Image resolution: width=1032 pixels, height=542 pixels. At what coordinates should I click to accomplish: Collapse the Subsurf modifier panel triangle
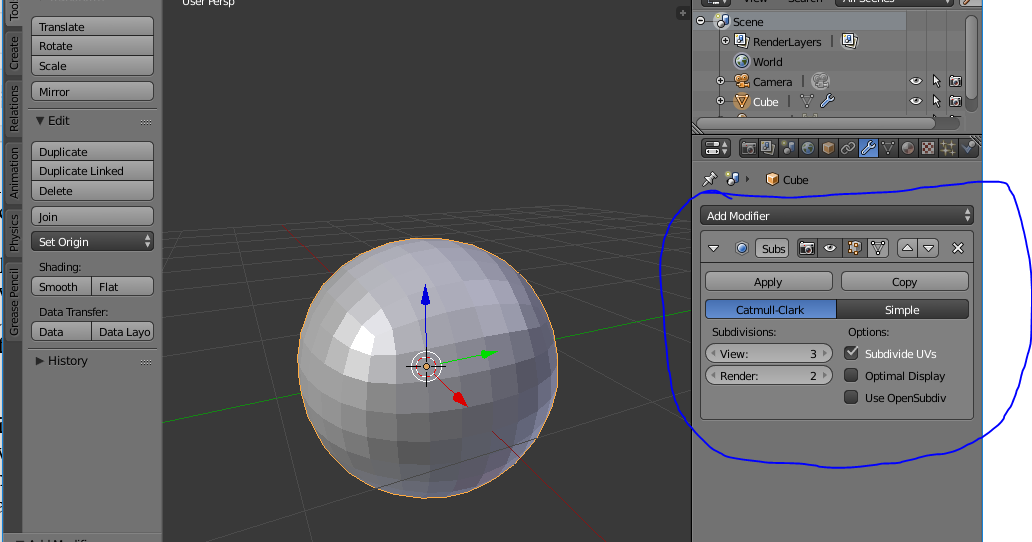tap(713, 248)
